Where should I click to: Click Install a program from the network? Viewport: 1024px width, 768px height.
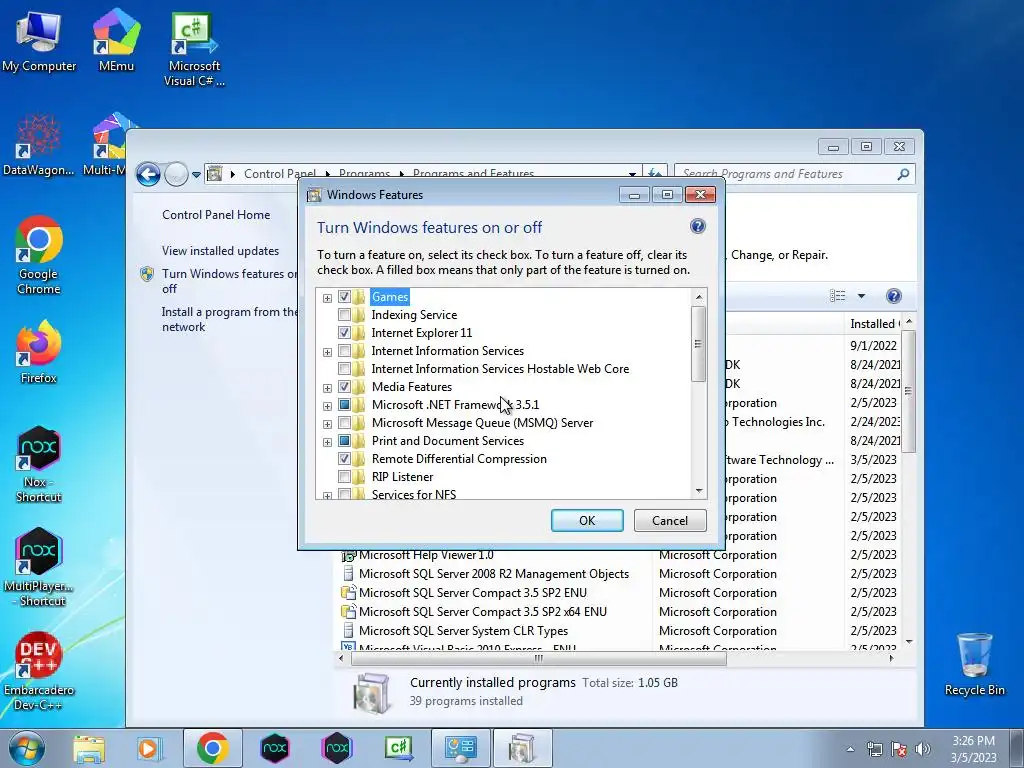click(229, 319)
